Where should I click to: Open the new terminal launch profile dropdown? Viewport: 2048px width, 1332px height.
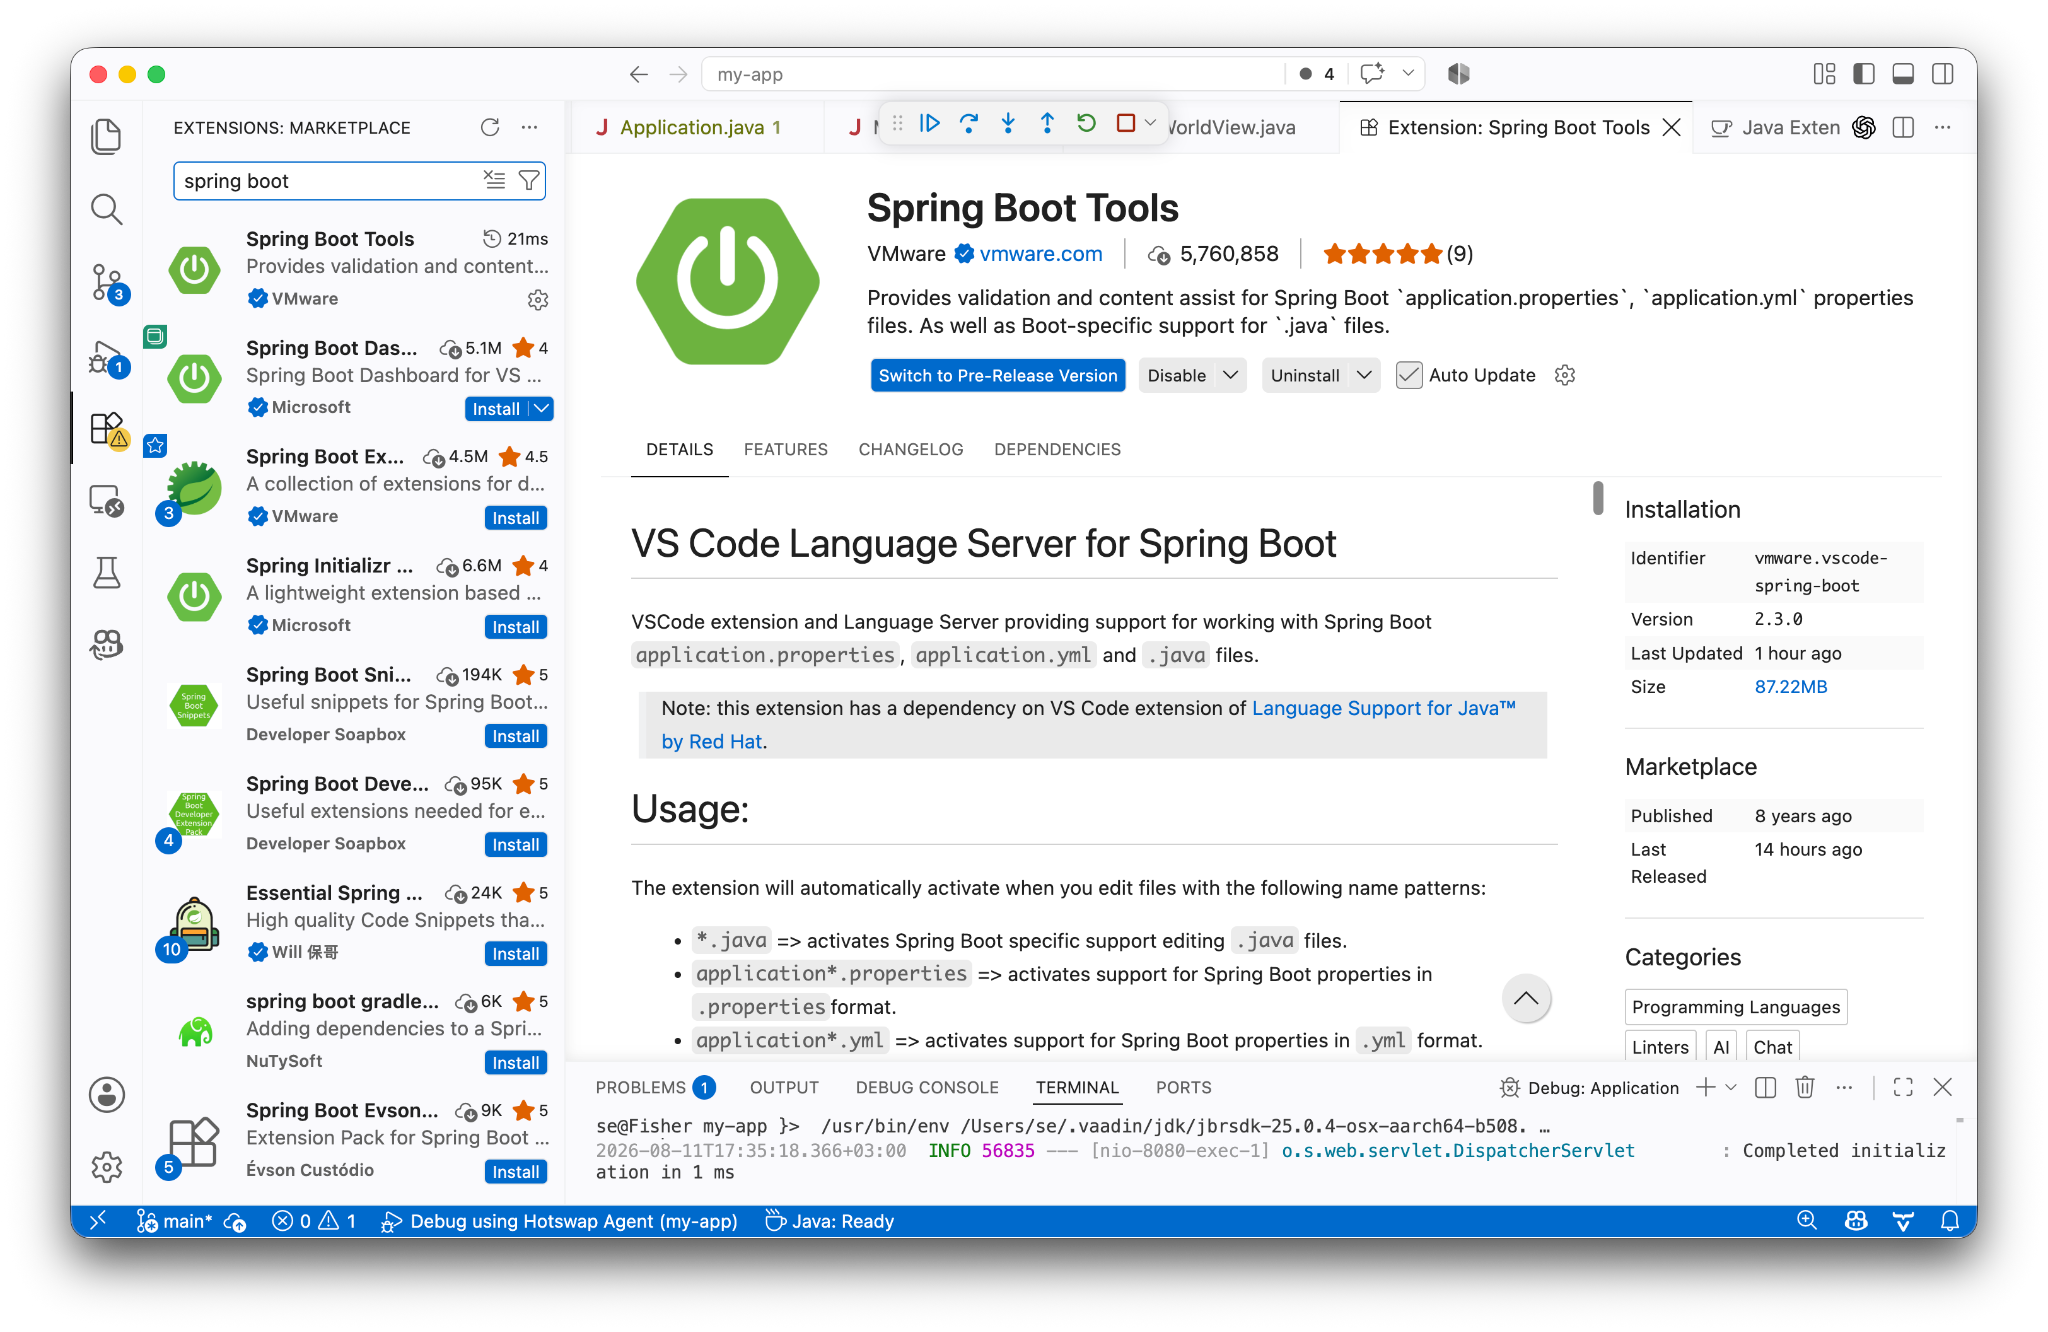tap(1731, 1087)
